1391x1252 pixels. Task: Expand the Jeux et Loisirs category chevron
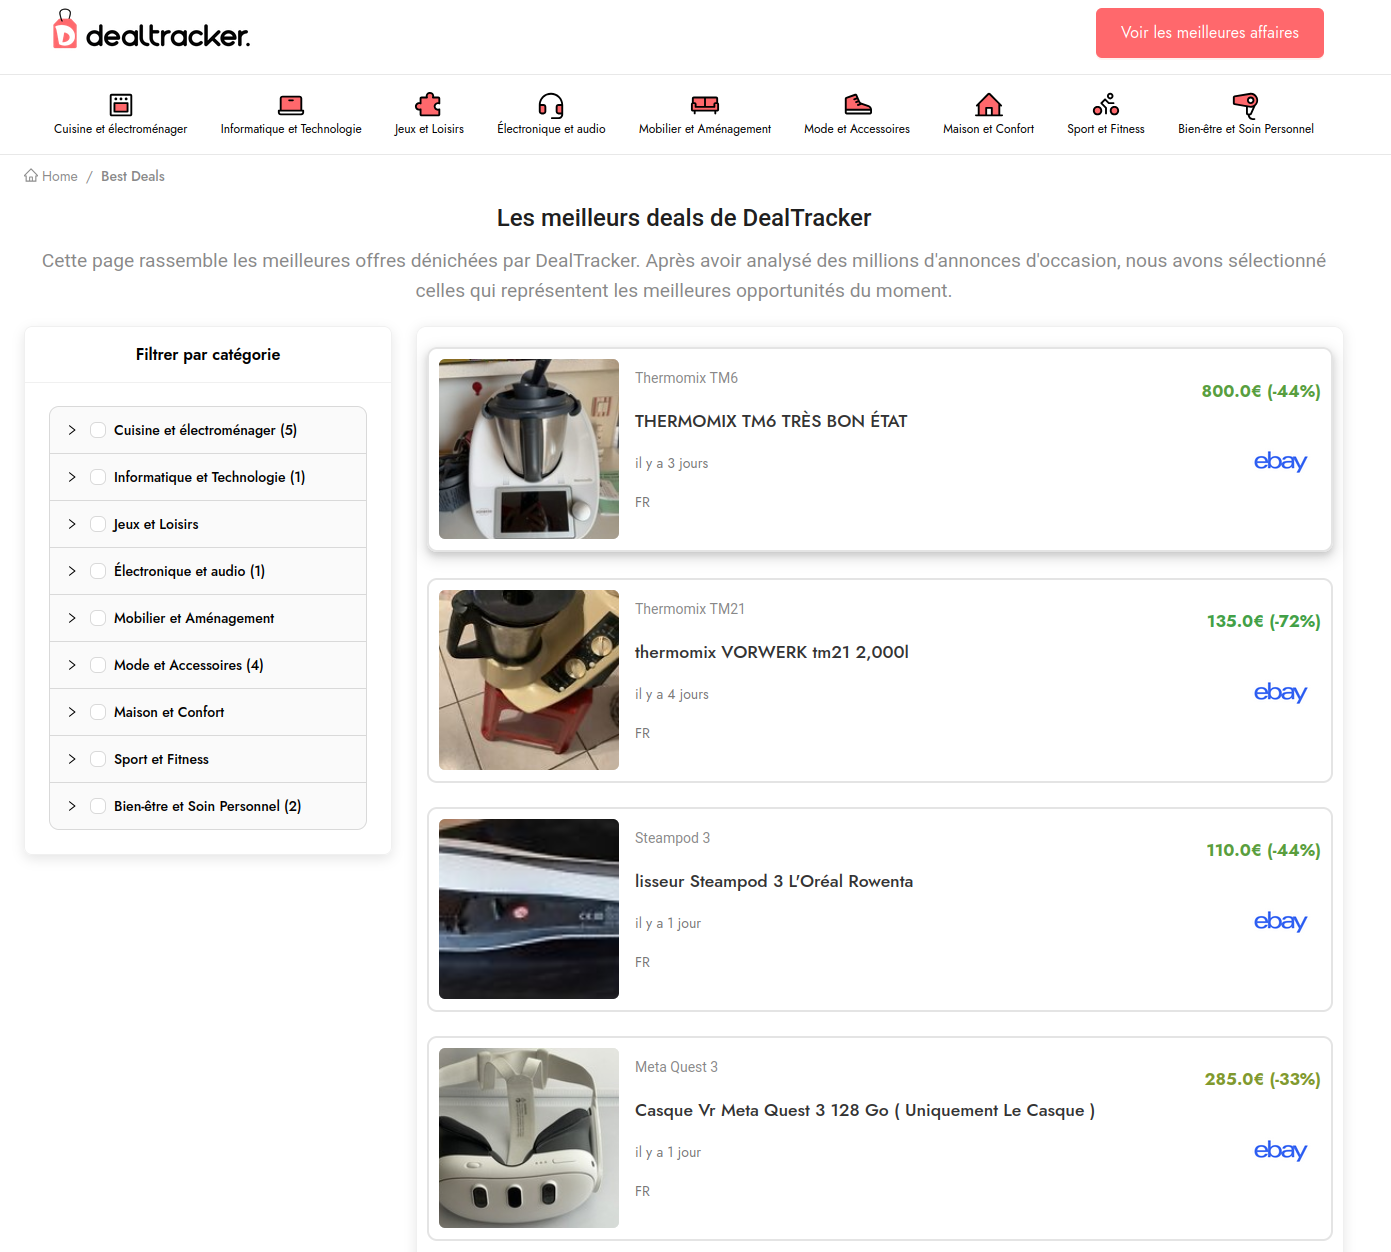[71, 523]
